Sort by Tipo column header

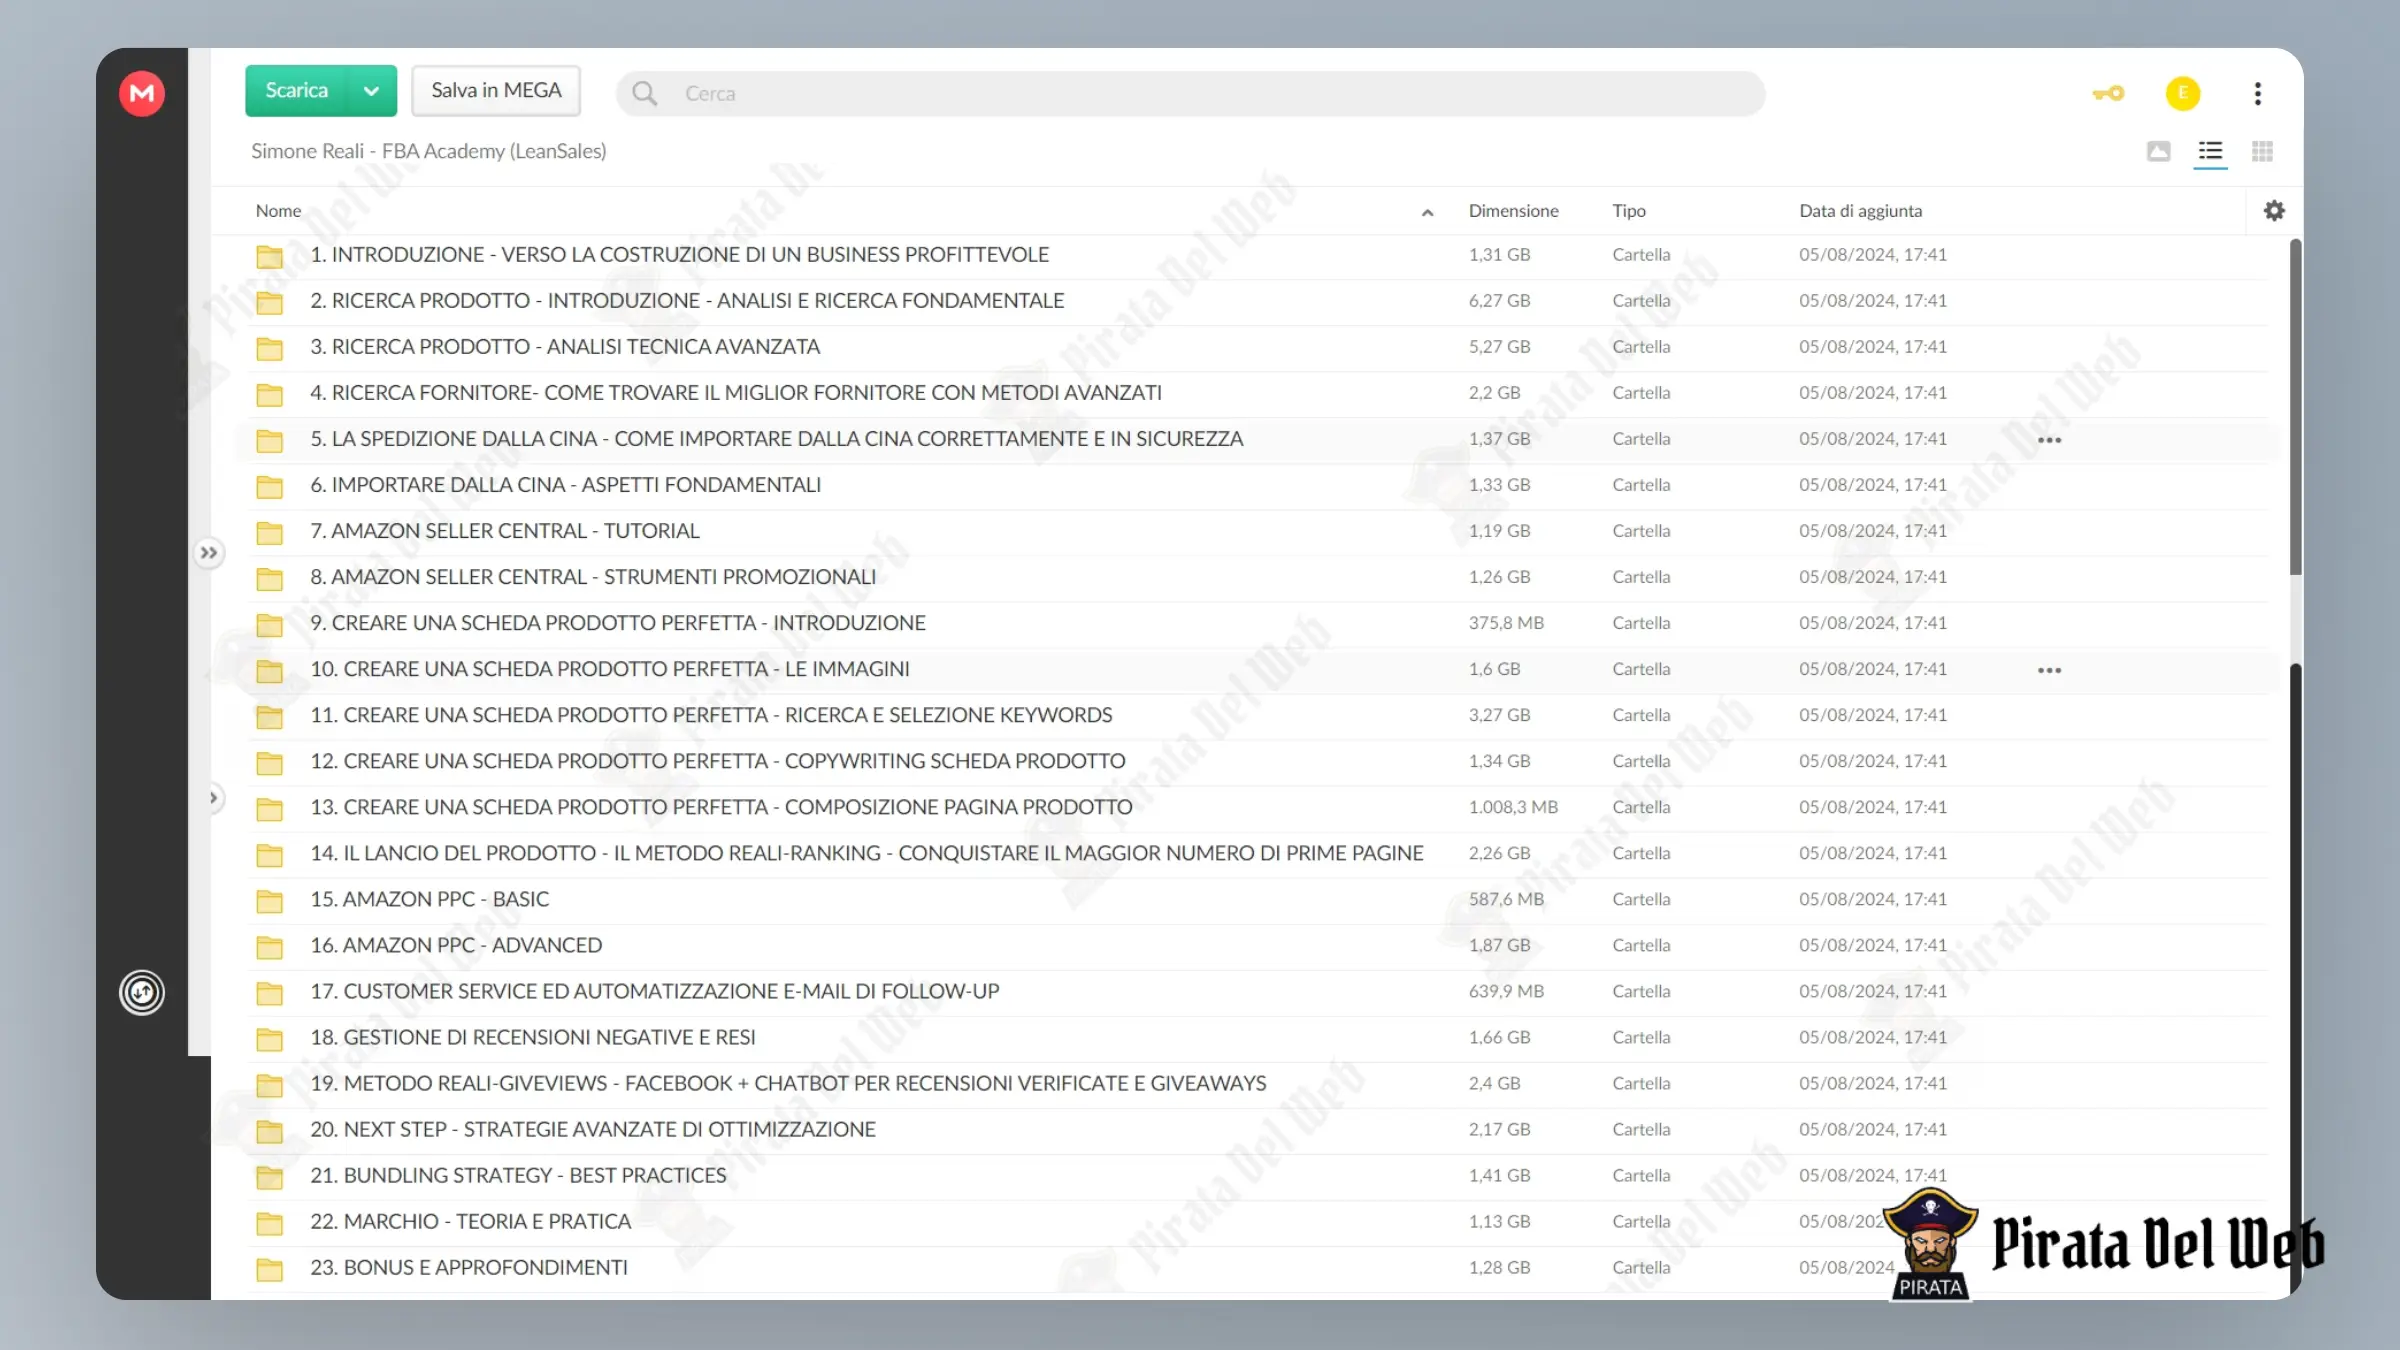pos(1629,211)
